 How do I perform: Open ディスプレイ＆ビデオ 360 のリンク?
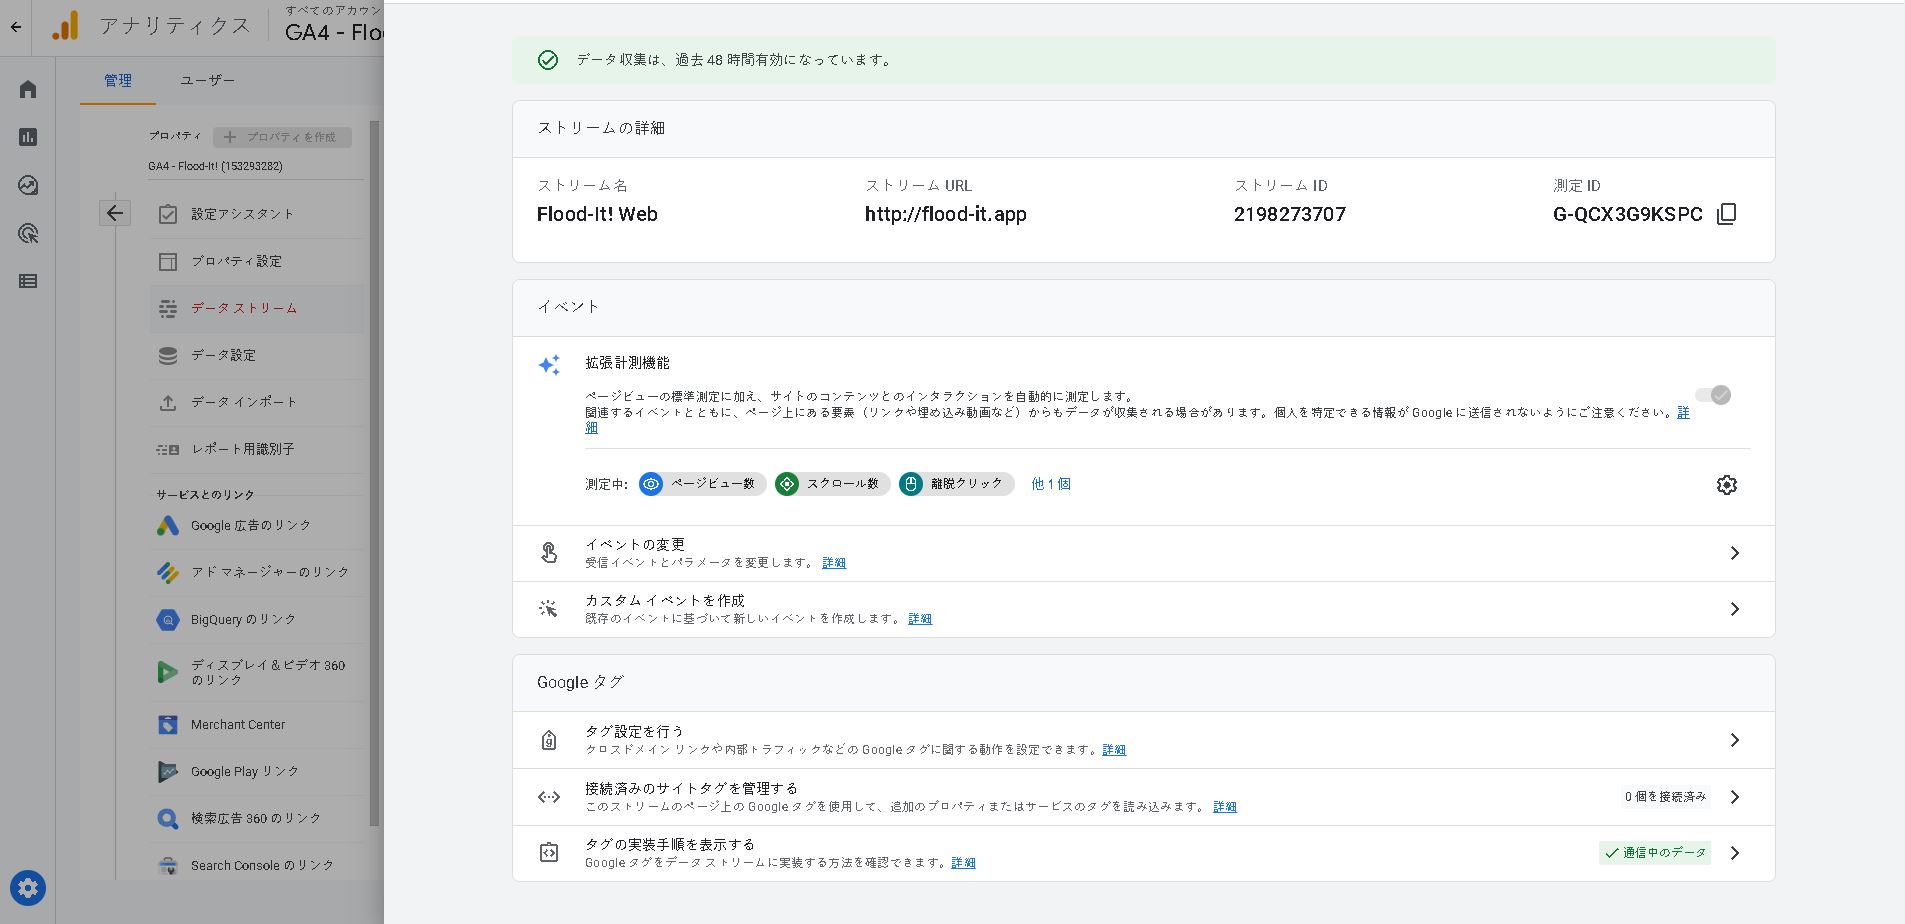click(257, 672)
